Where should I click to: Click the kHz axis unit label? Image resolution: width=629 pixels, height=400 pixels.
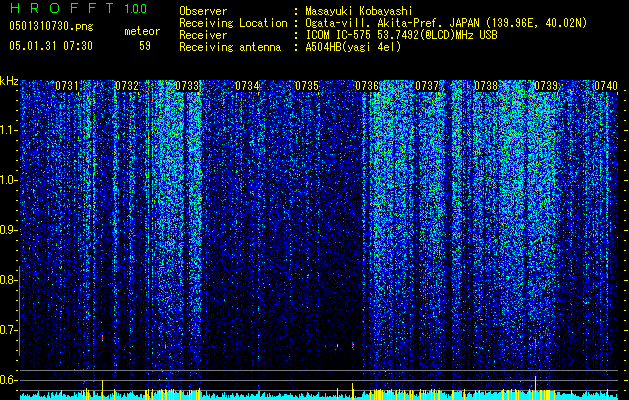point(9,81)
